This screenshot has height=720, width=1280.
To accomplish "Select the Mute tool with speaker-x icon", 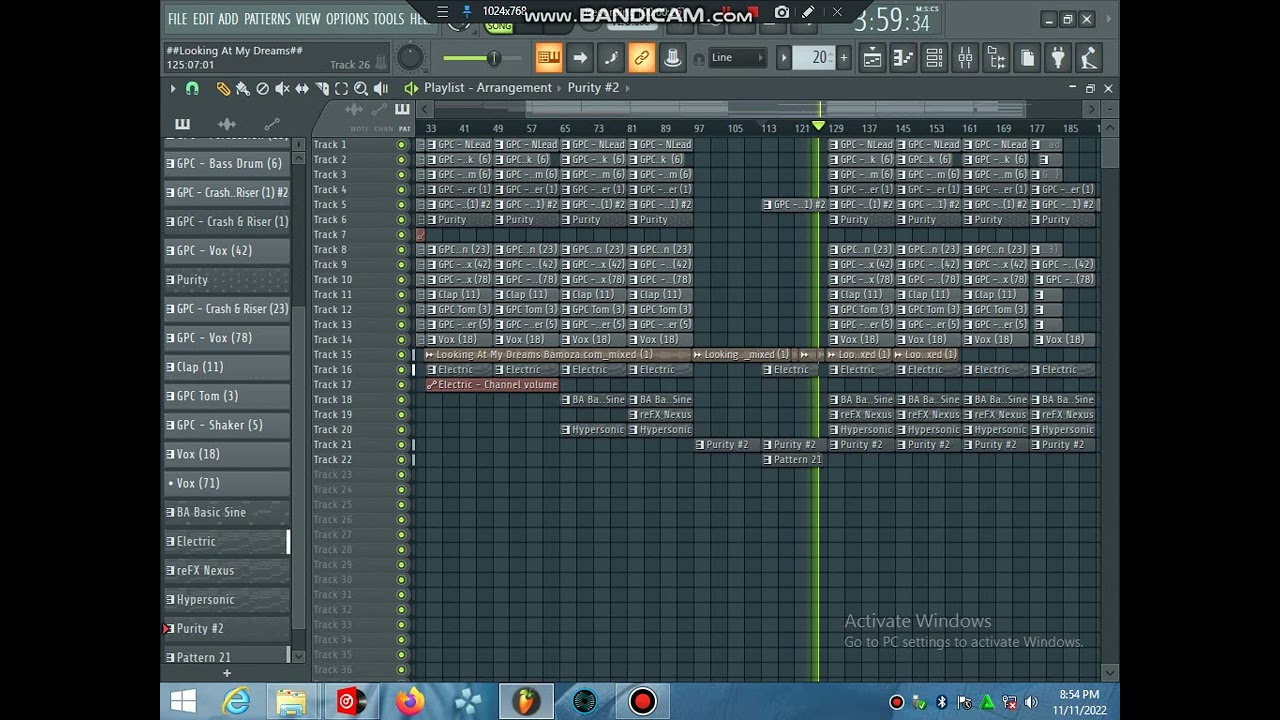I will click(282, 88).
